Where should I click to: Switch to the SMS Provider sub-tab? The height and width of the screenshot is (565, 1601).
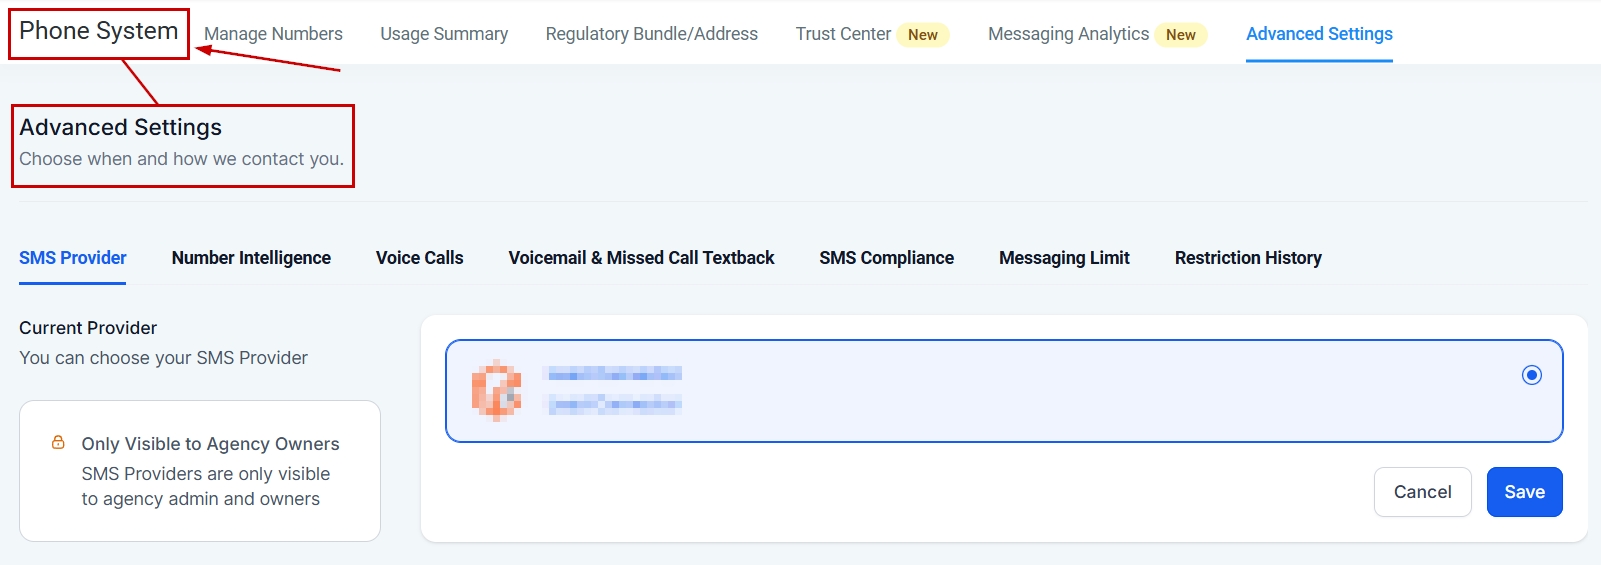(x=73, y=258)
